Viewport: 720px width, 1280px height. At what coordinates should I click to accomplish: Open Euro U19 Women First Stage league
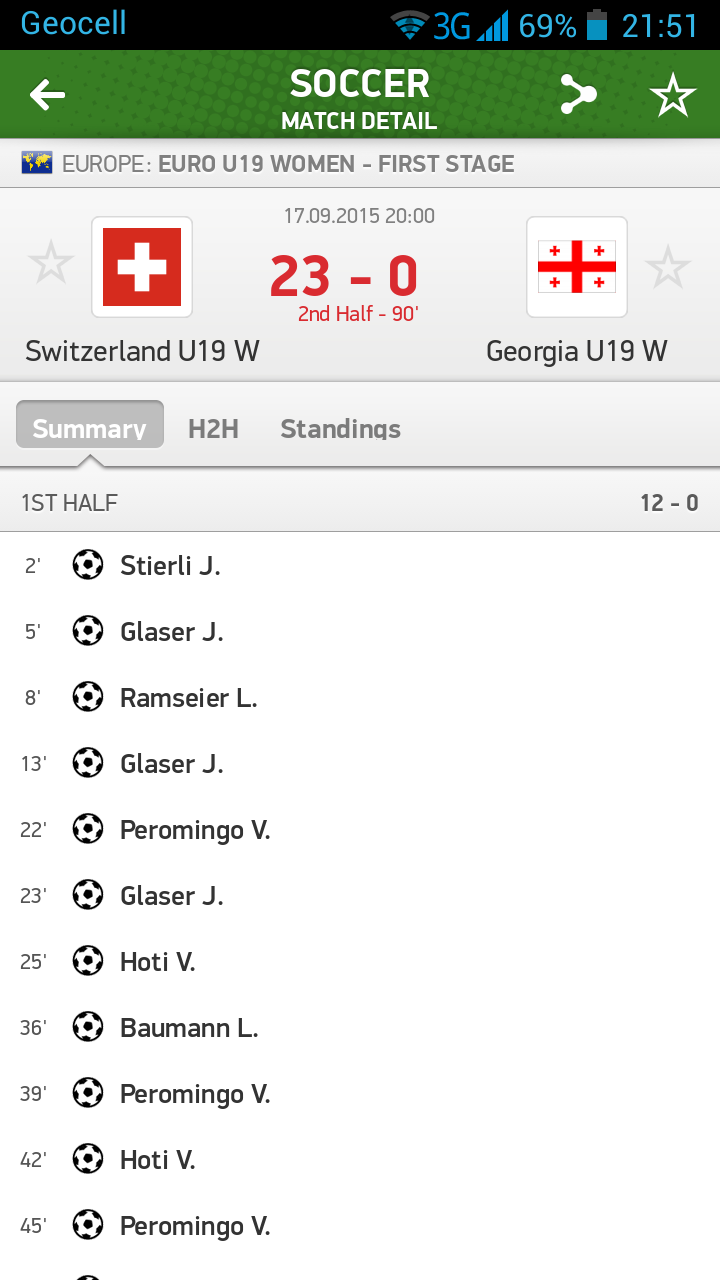coord(336,163)
